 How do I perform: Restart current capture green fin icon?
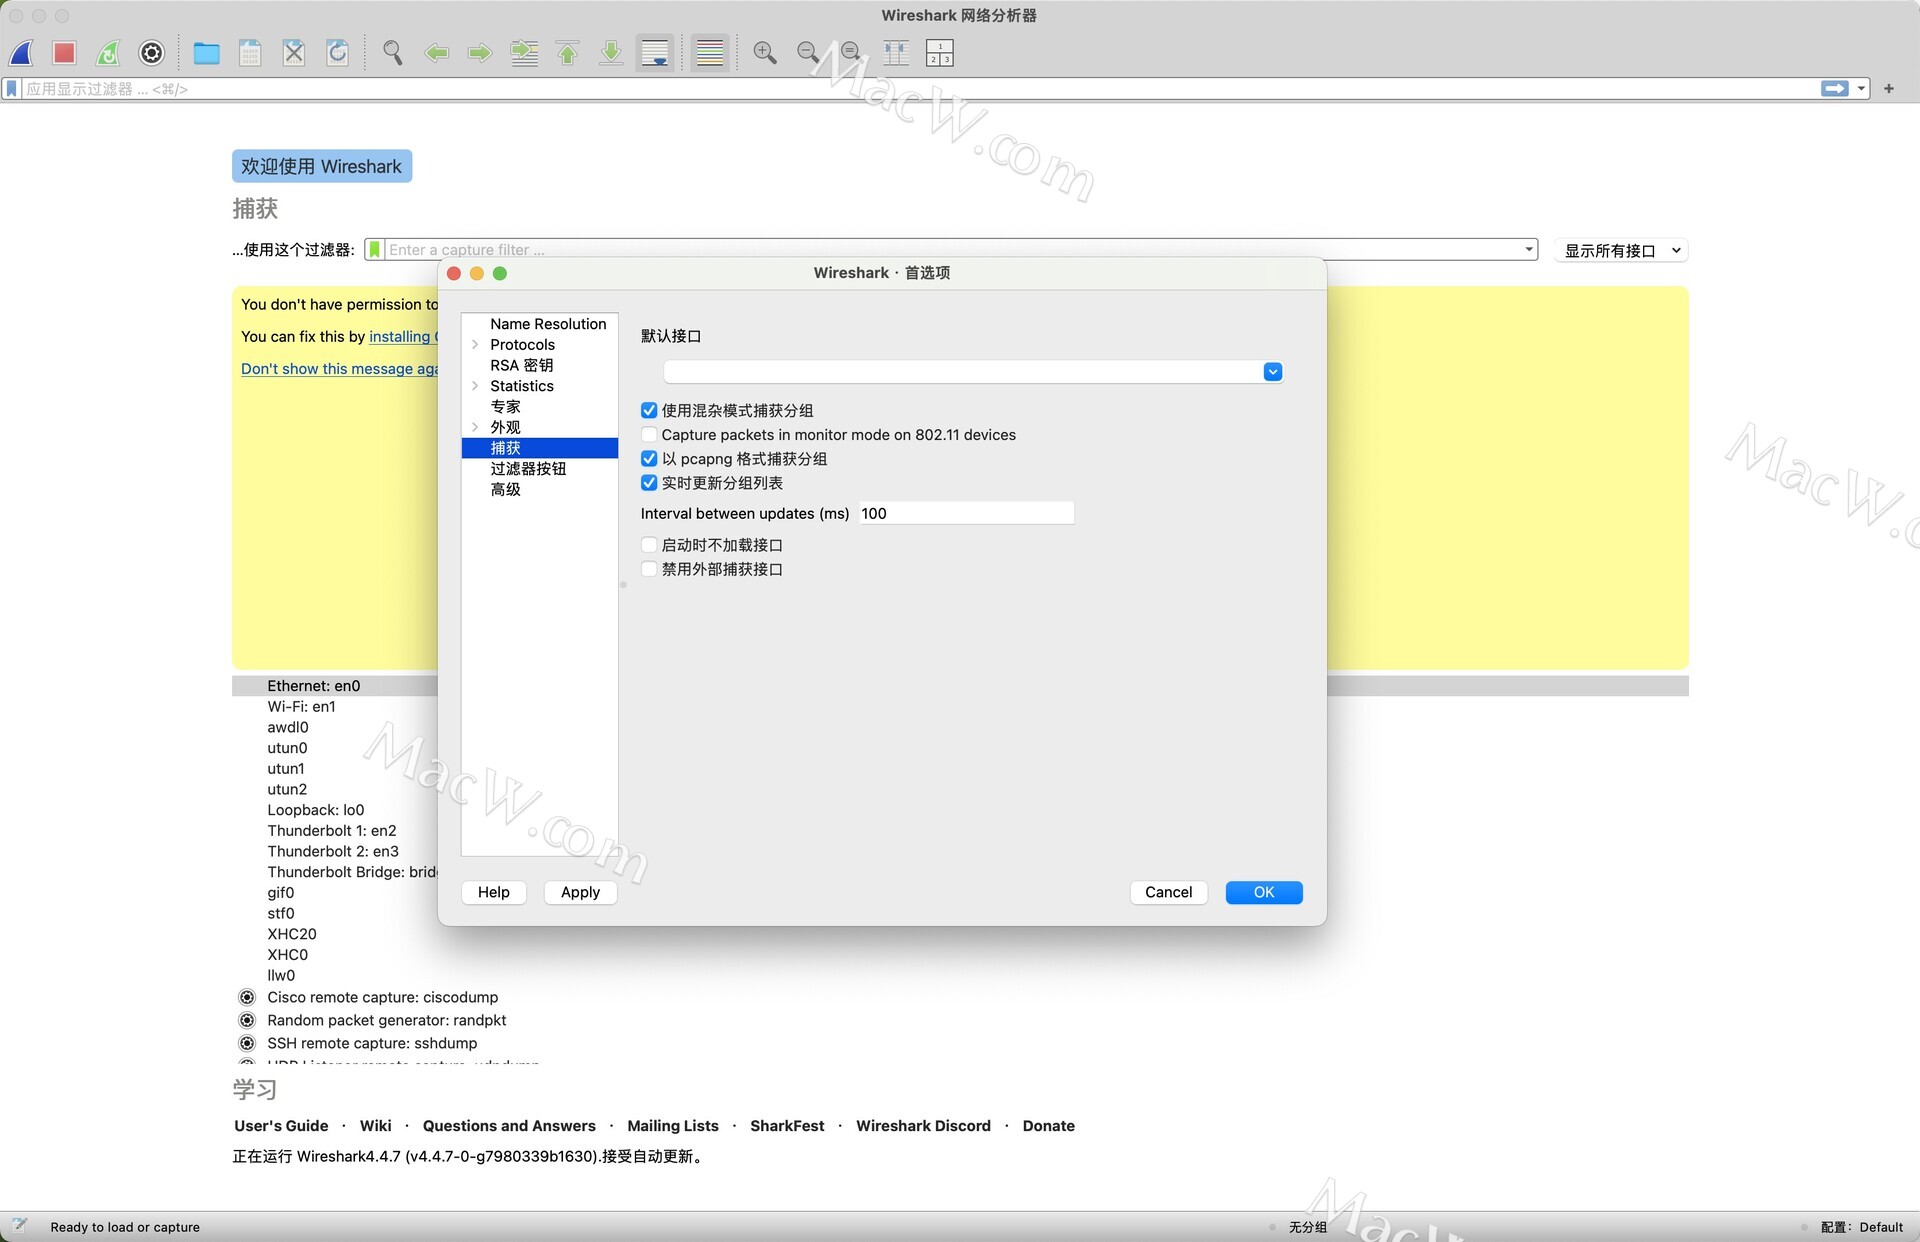[108, 53]
